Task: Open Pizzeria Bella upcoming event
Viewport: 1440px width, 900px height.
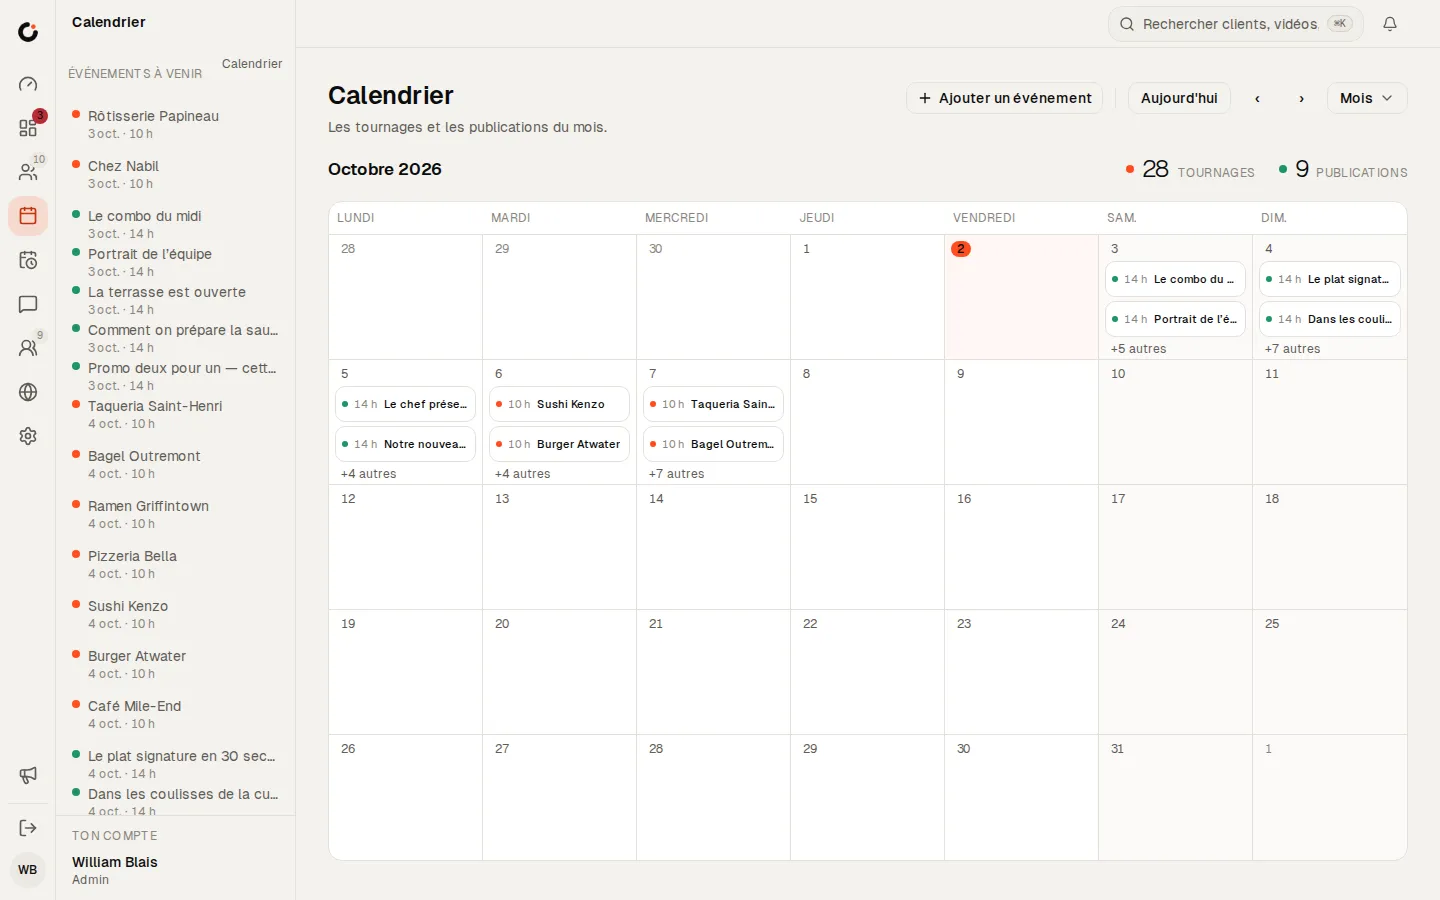Action: (176, 564)
